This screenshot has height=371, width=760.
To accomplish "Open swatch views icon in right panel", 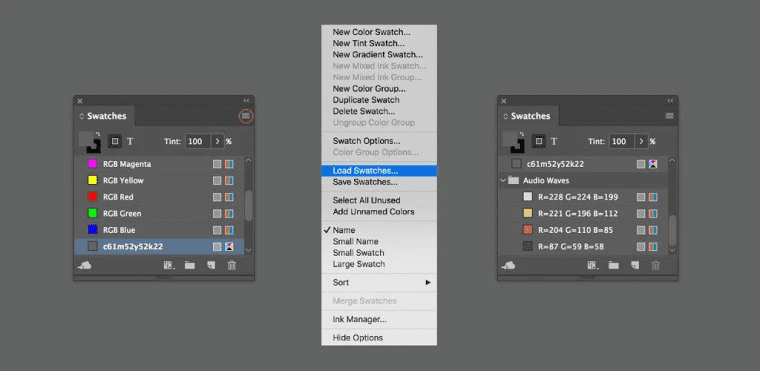I will coord(592,265).
